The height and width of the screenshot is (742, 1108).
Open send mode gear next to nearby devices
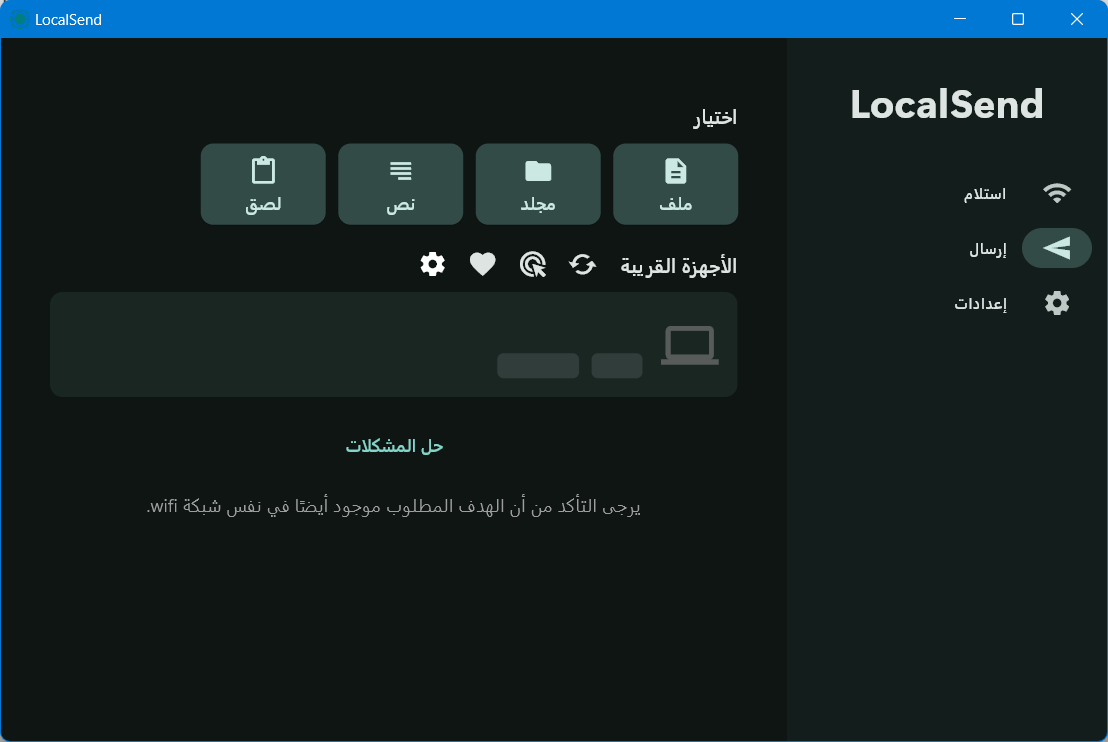(x=432, y=265)
